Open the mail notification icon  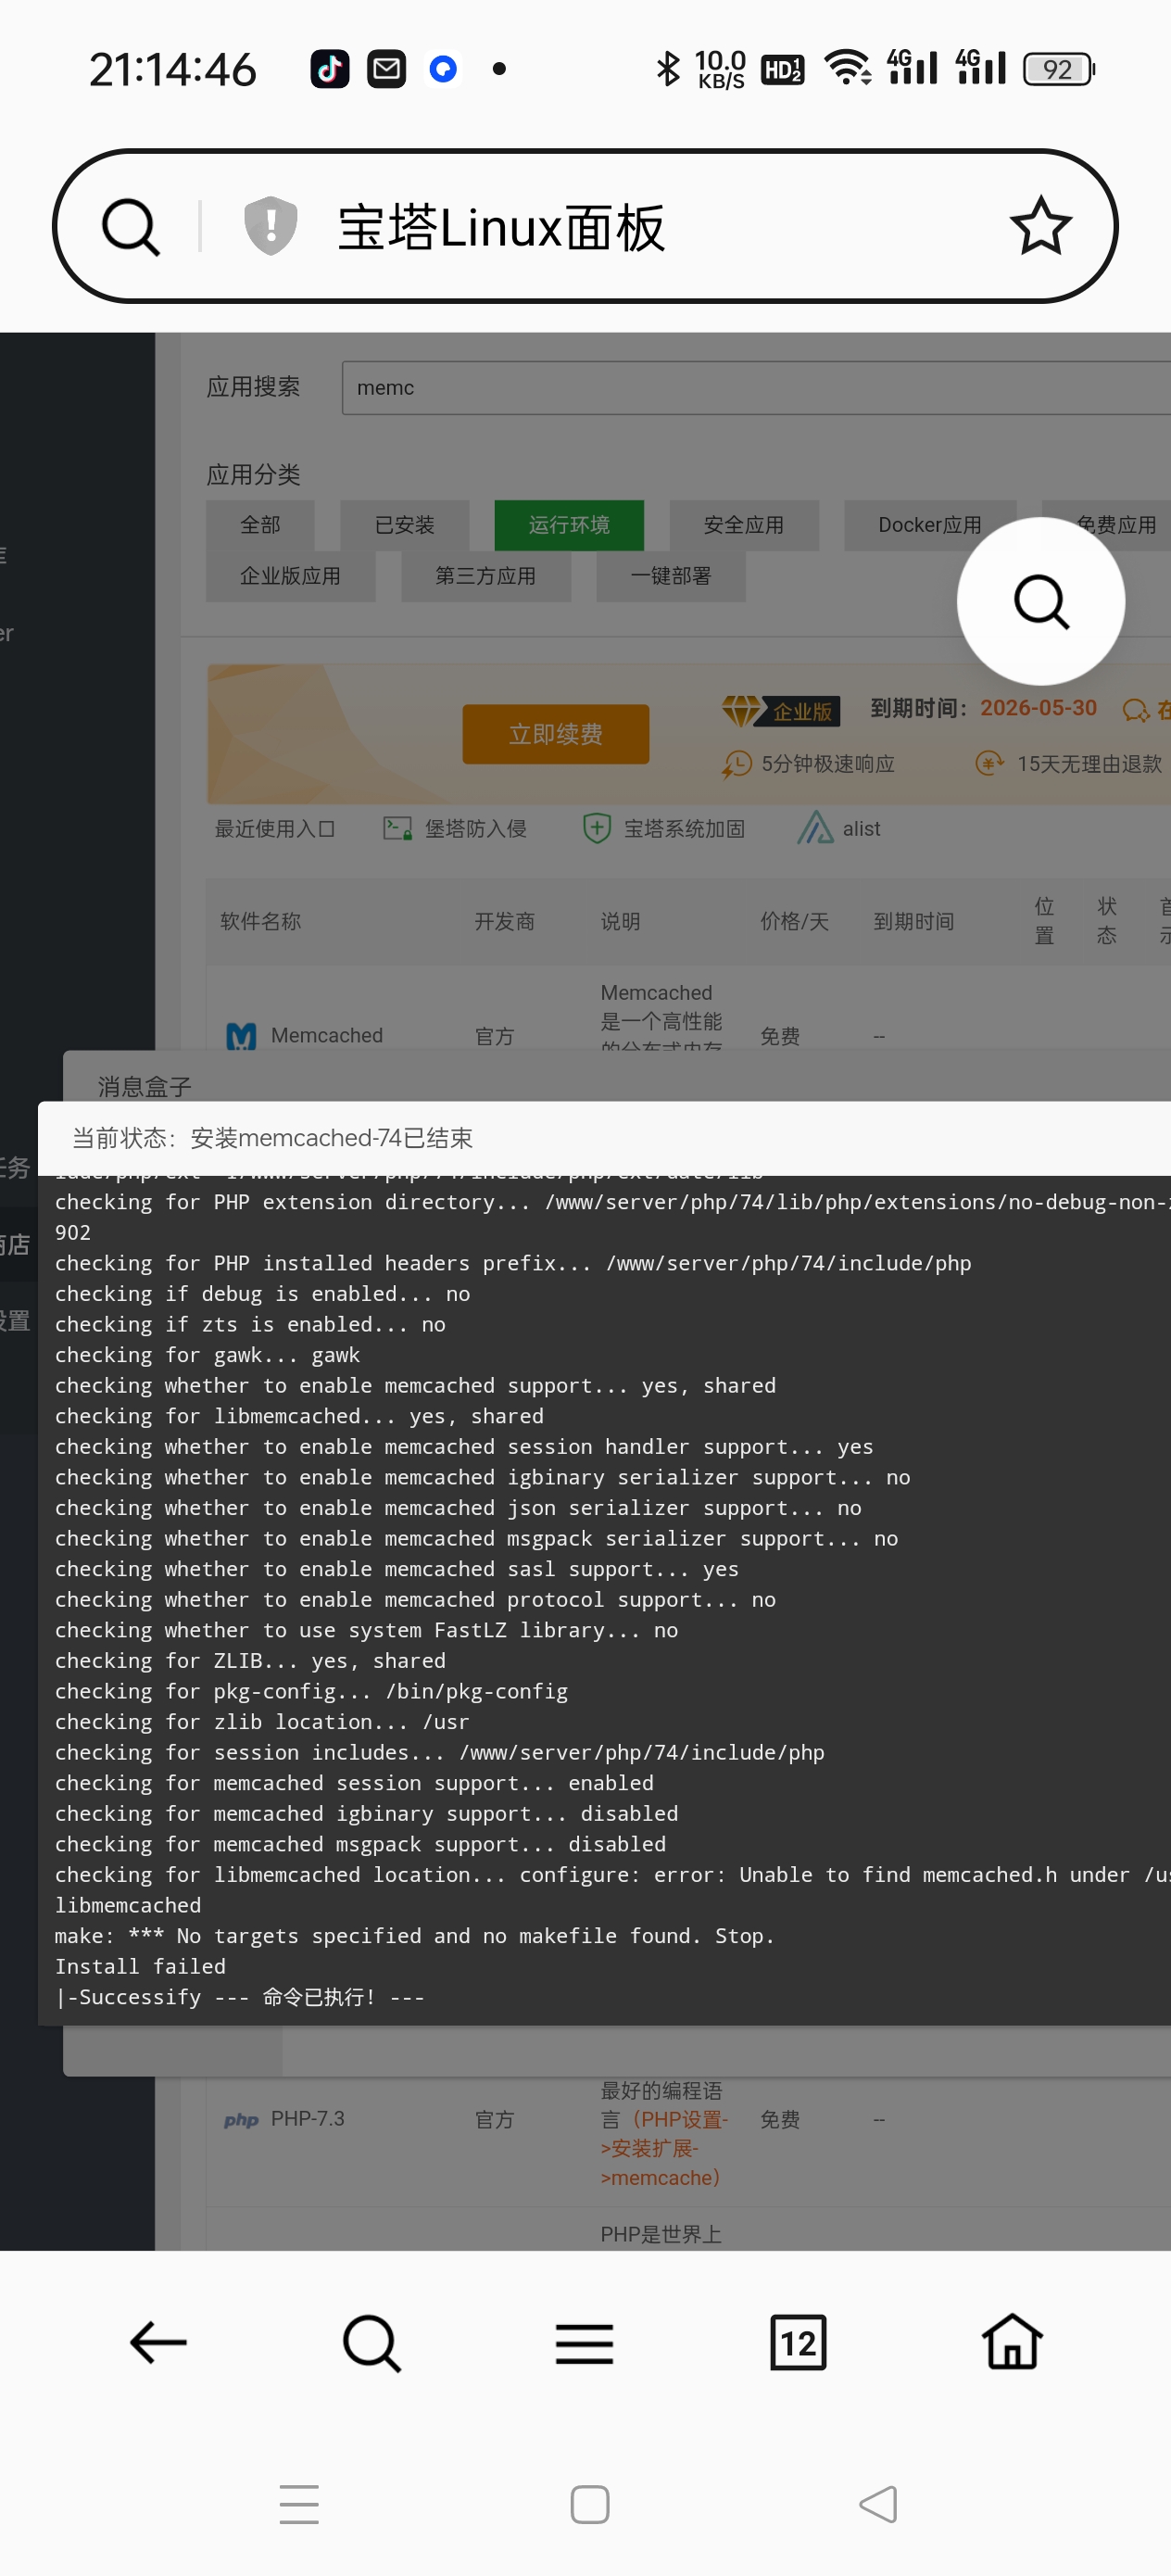coord(386,69)
